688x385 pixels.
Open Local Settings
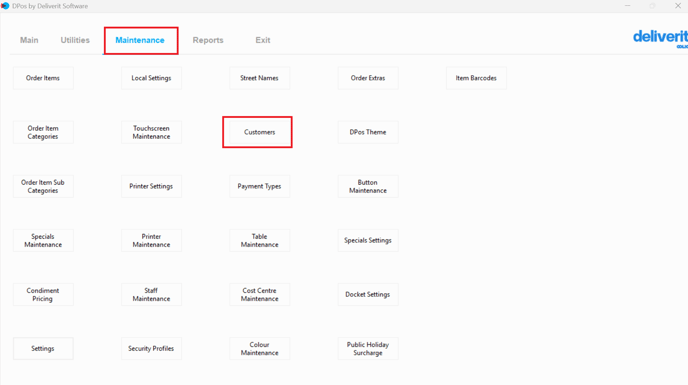point(151,78)
